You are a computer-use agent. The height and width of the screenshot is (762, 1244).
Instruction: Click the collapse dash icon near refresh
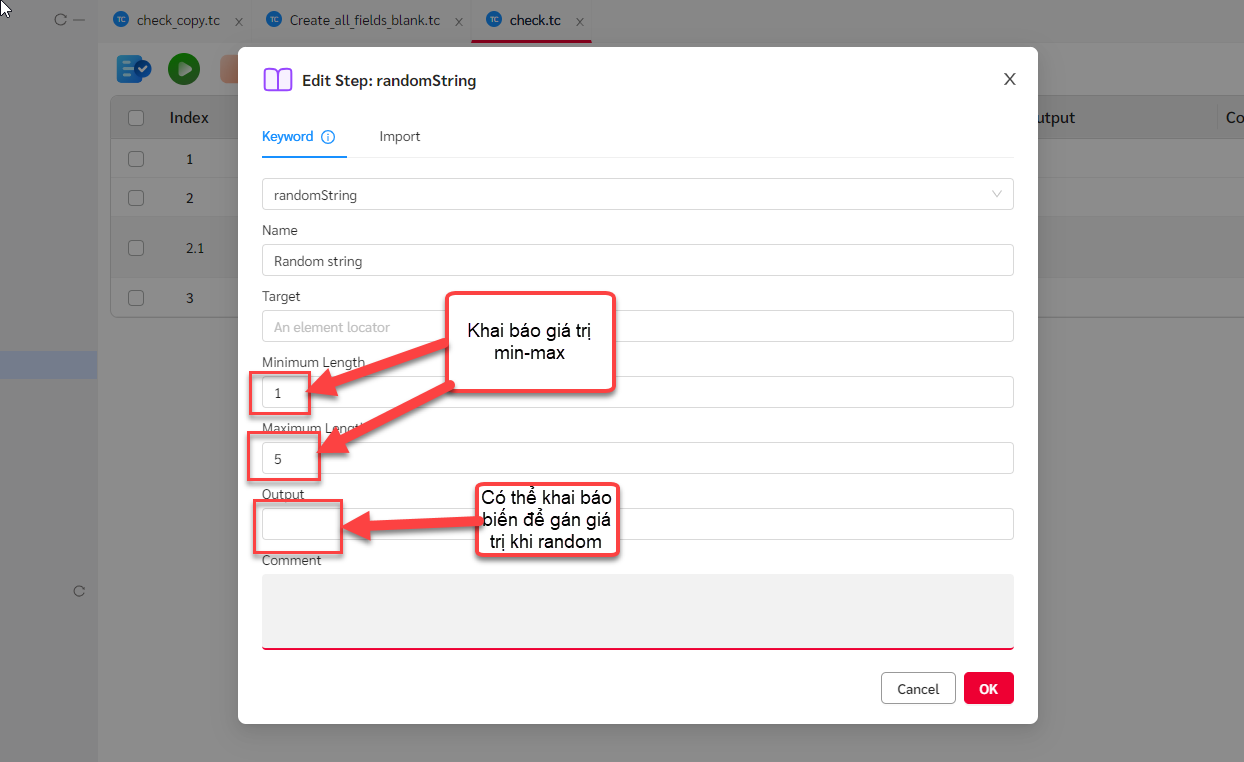84,20
